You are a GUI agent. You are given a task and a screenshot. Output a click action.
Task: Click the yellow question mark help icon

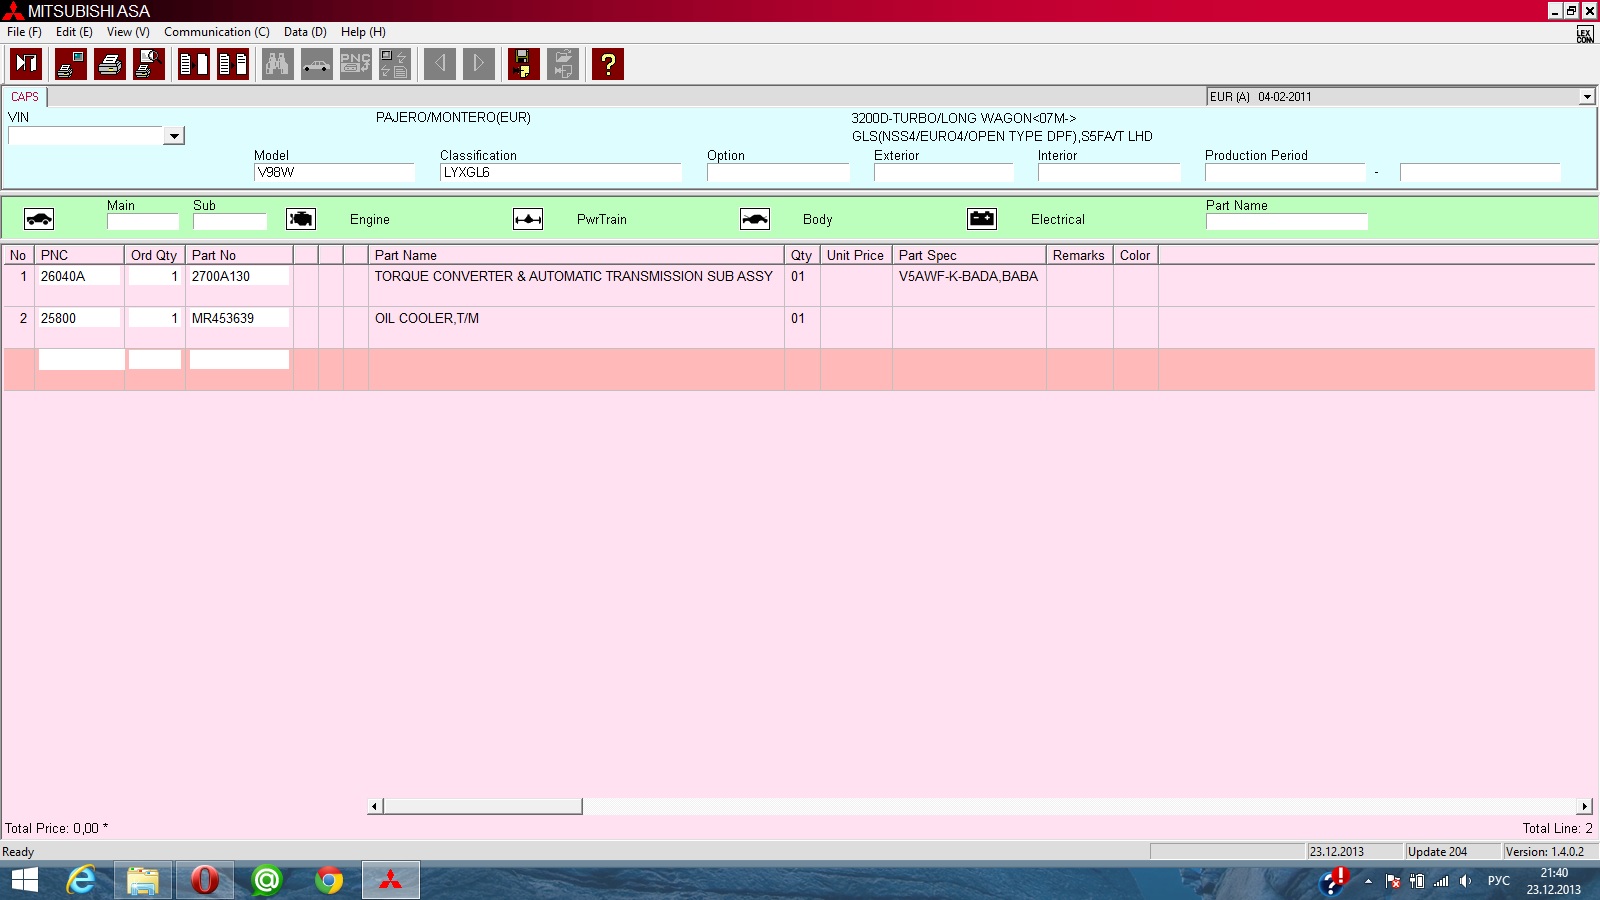(607, 64)
